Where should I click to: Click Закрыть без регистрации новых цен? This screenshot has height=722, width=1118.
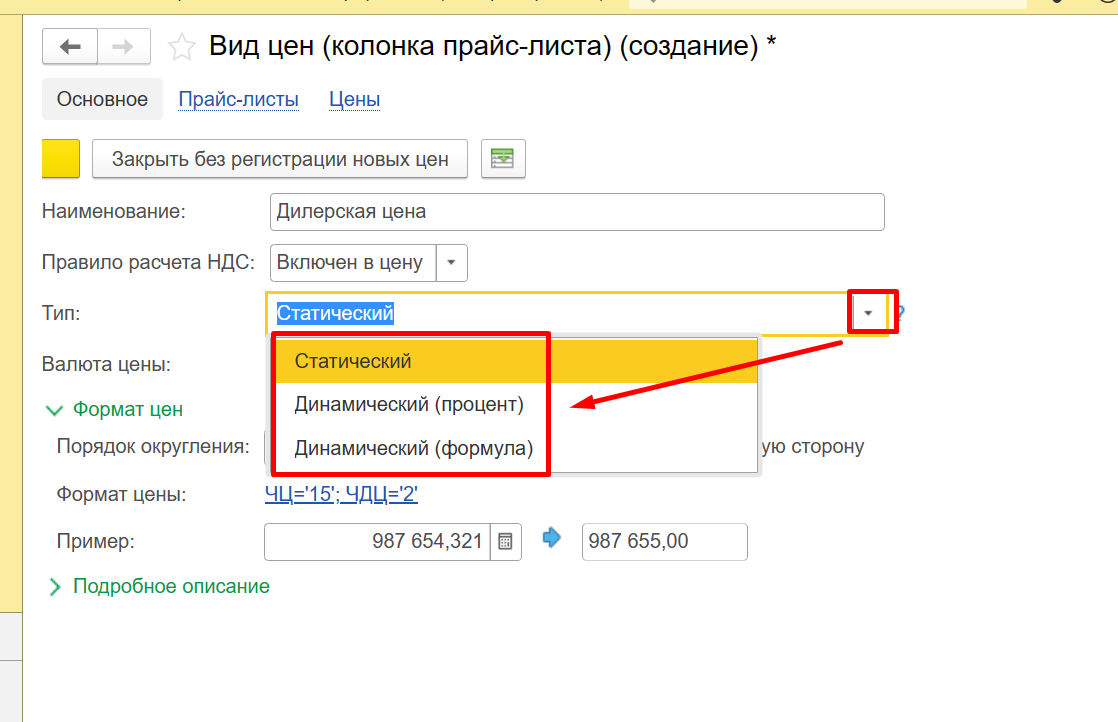[279, 159]
